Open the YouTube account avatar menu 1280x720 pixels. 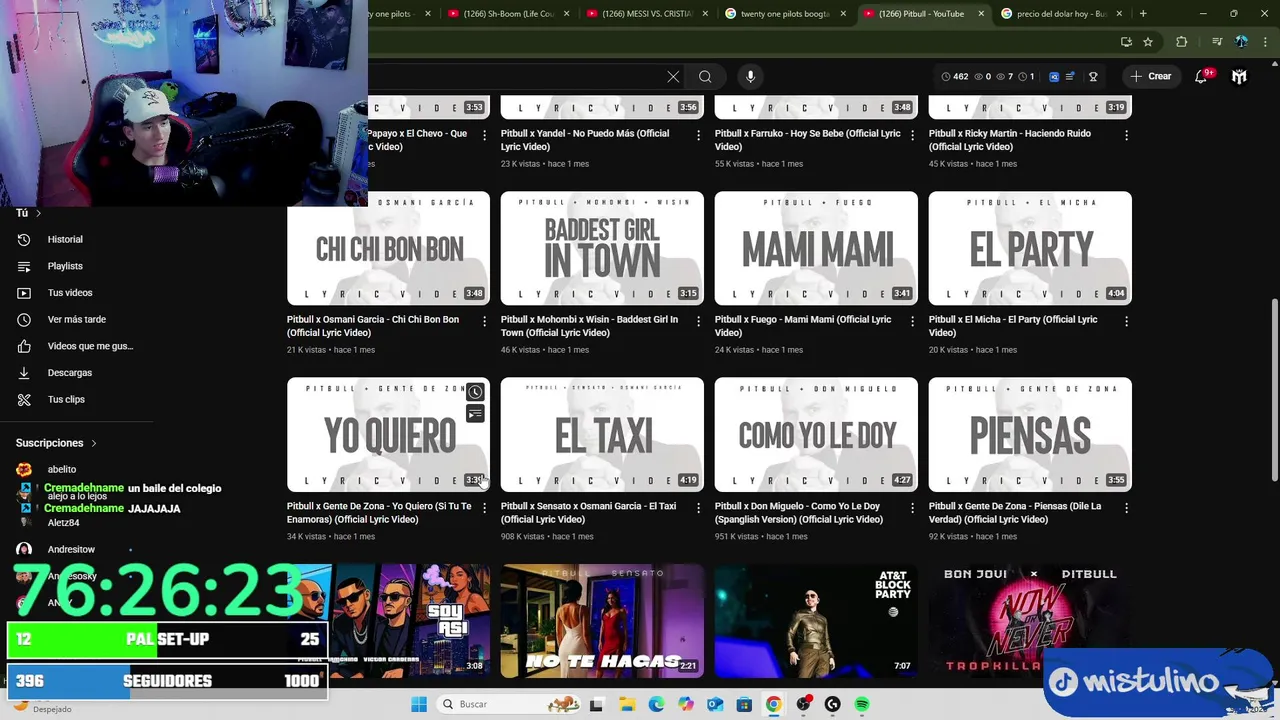pos(1239,76)
